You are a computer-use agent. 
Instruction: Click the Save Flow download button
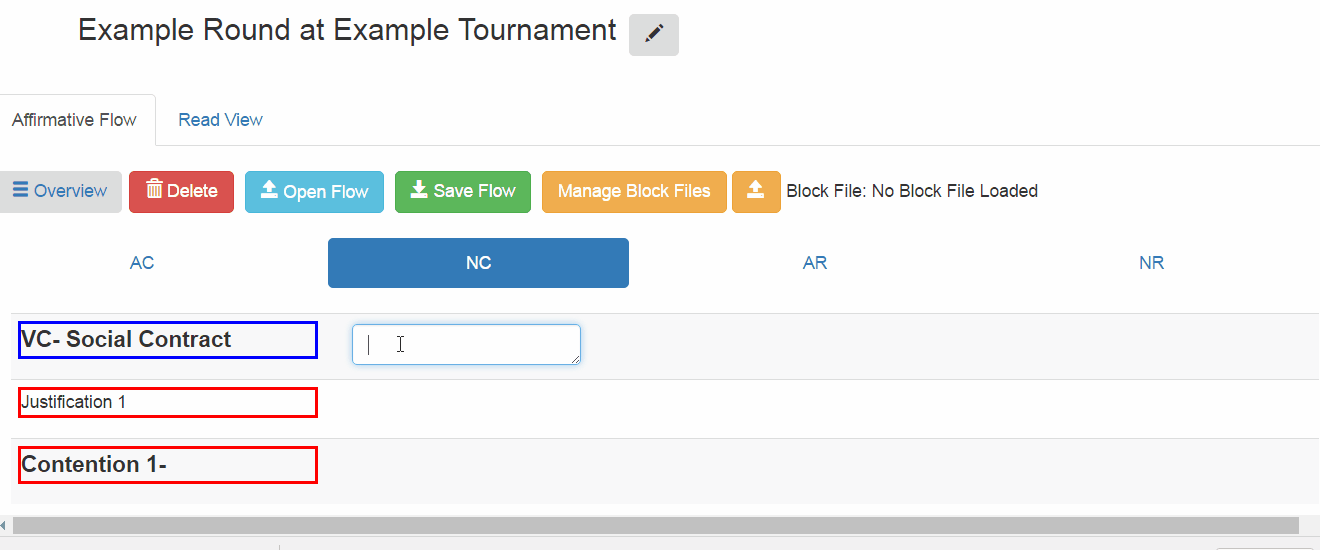pos(463,192)
